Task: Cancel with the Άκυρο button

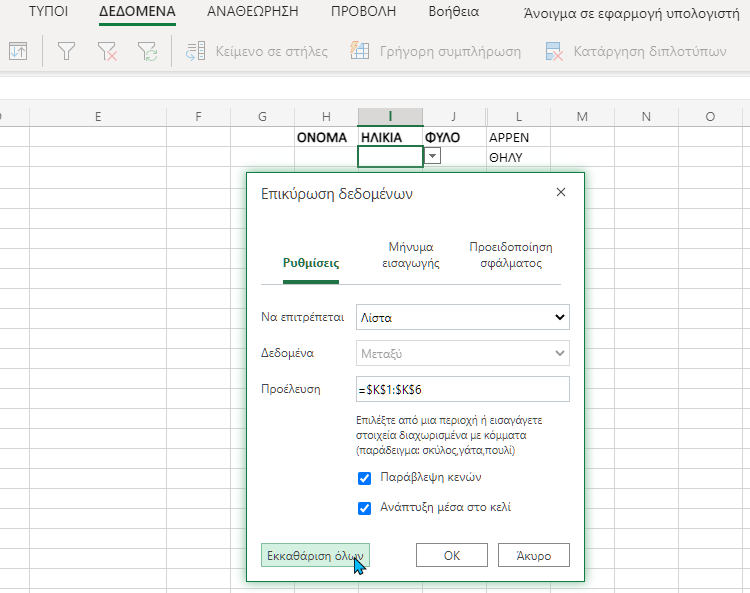Action: click(x=534, y=555)
